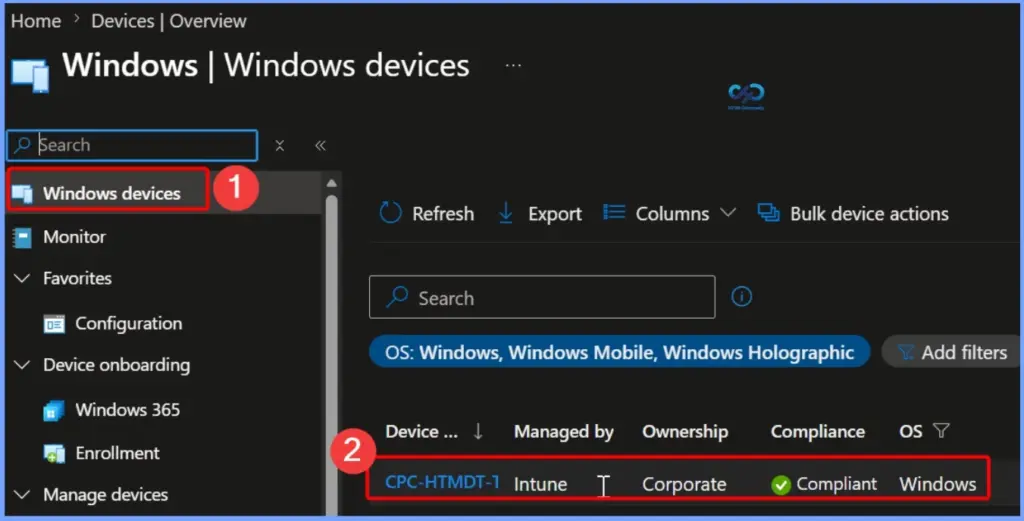
Task: Click the Intune managed-by cell
Action: click(540, 484)
